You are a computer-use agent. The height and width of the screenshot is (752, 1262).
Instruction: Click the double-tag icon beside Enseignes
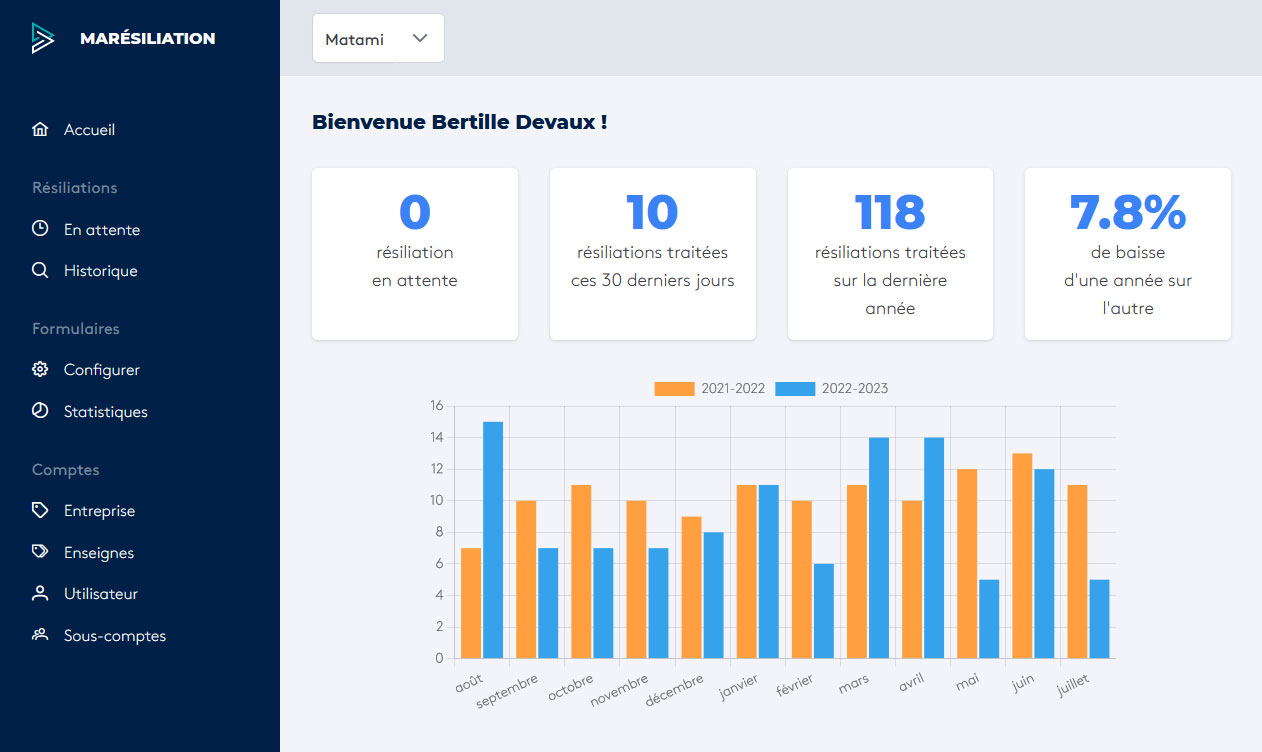40,552
